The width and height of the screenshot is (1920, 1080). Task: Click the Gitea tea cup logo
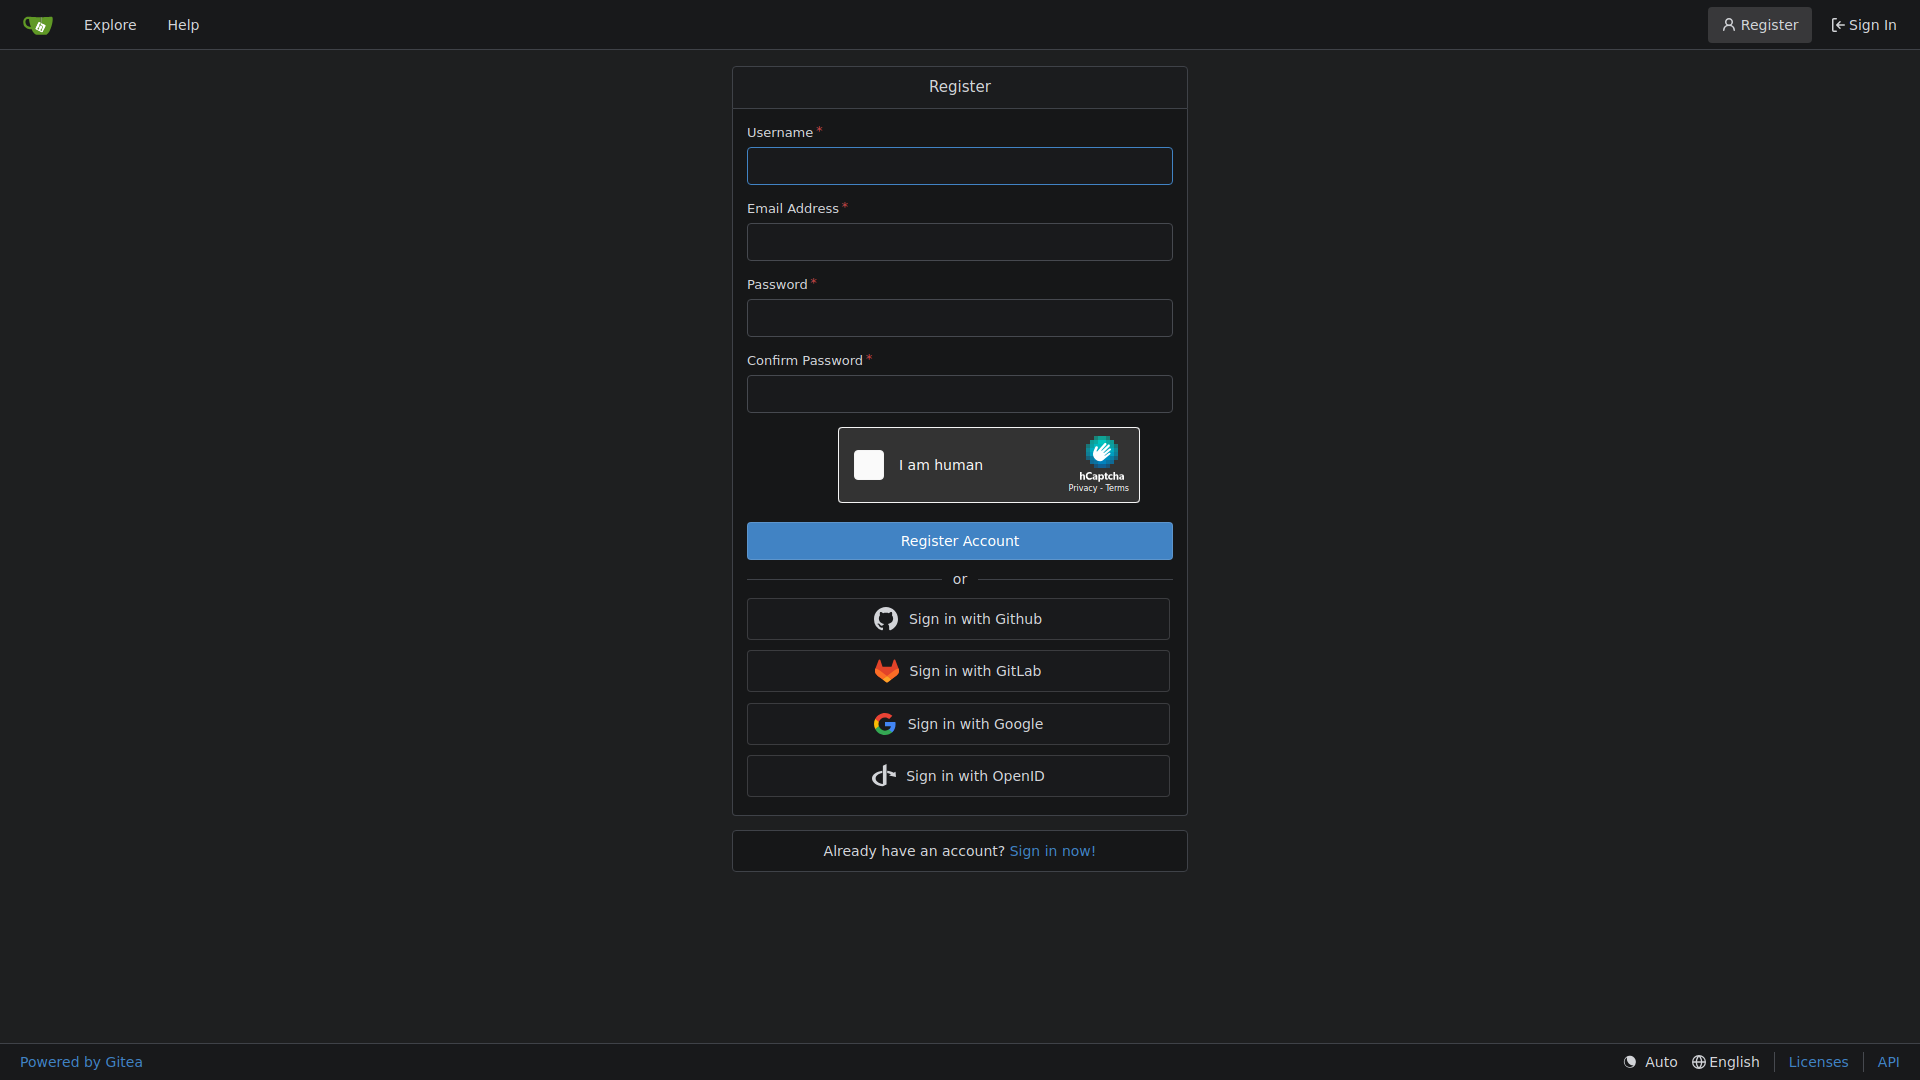click(38, 25)
